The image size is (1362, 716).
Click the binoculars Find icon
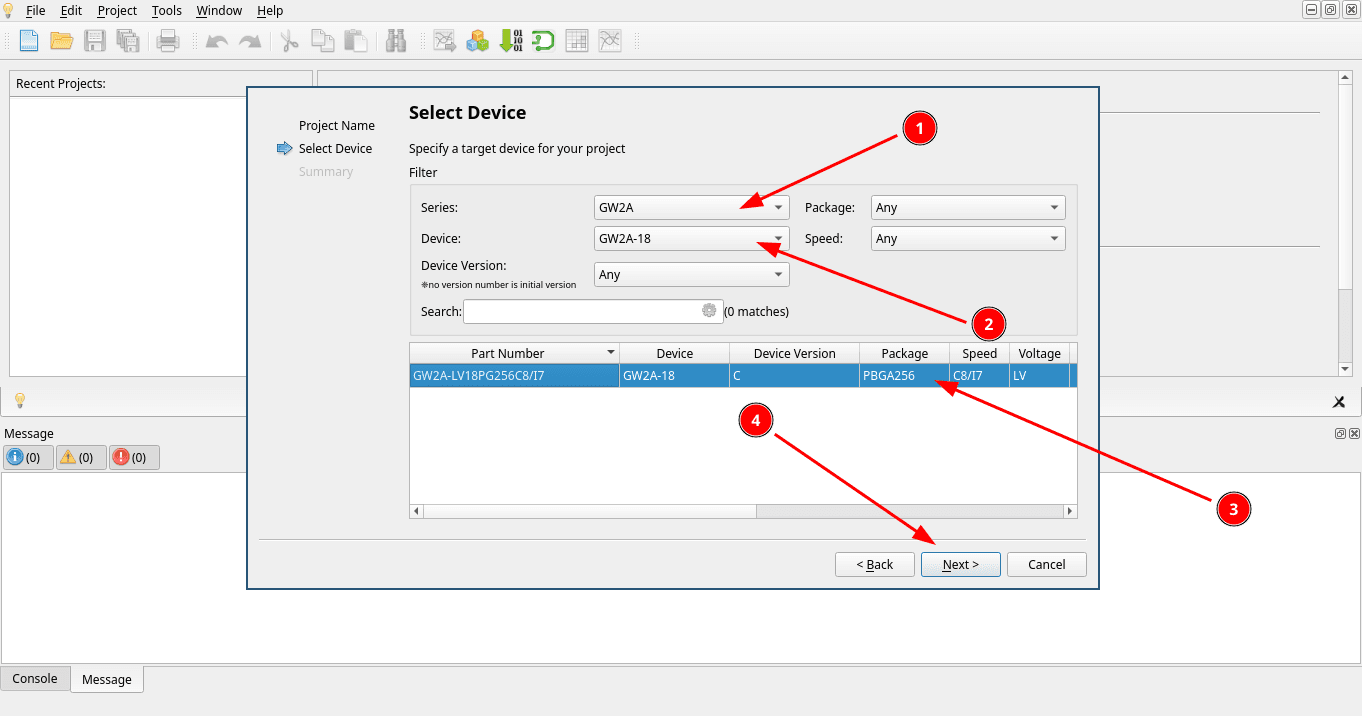point(396,41)
